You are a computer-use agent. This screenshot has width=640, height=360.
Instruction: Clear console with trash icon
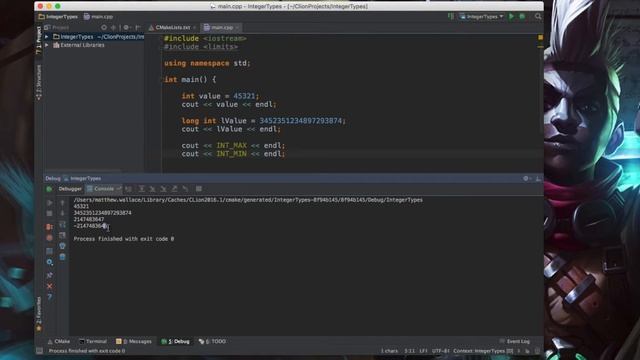[62, 257]
